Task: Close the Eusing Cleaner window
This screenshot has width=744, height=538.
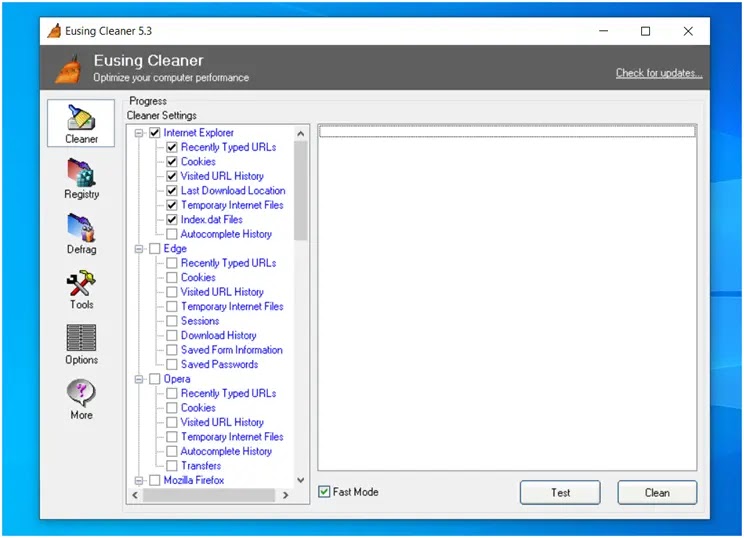Action: coord(688,31)
